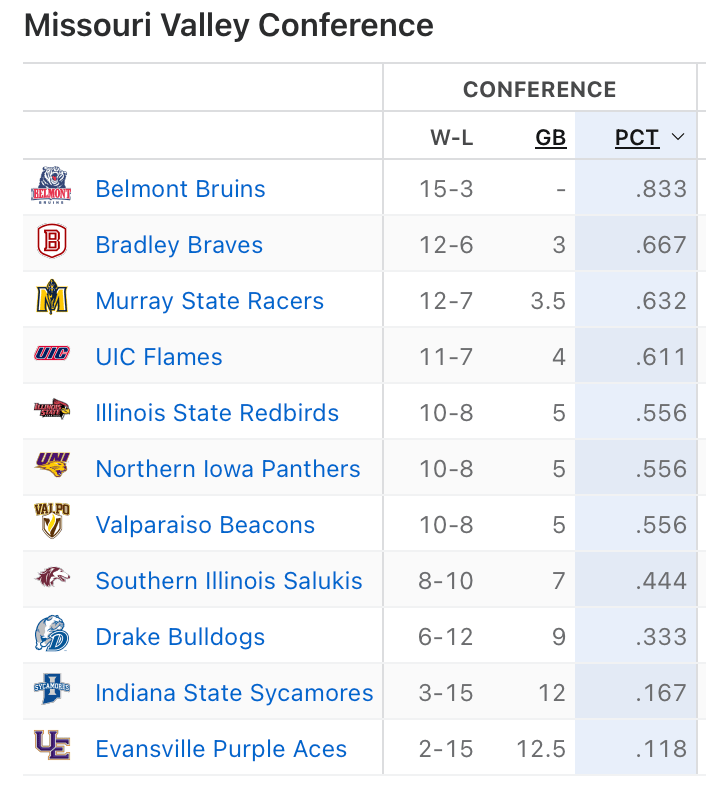Click the Valparaiso Beacons logo
706x792 pixels.
52,524
